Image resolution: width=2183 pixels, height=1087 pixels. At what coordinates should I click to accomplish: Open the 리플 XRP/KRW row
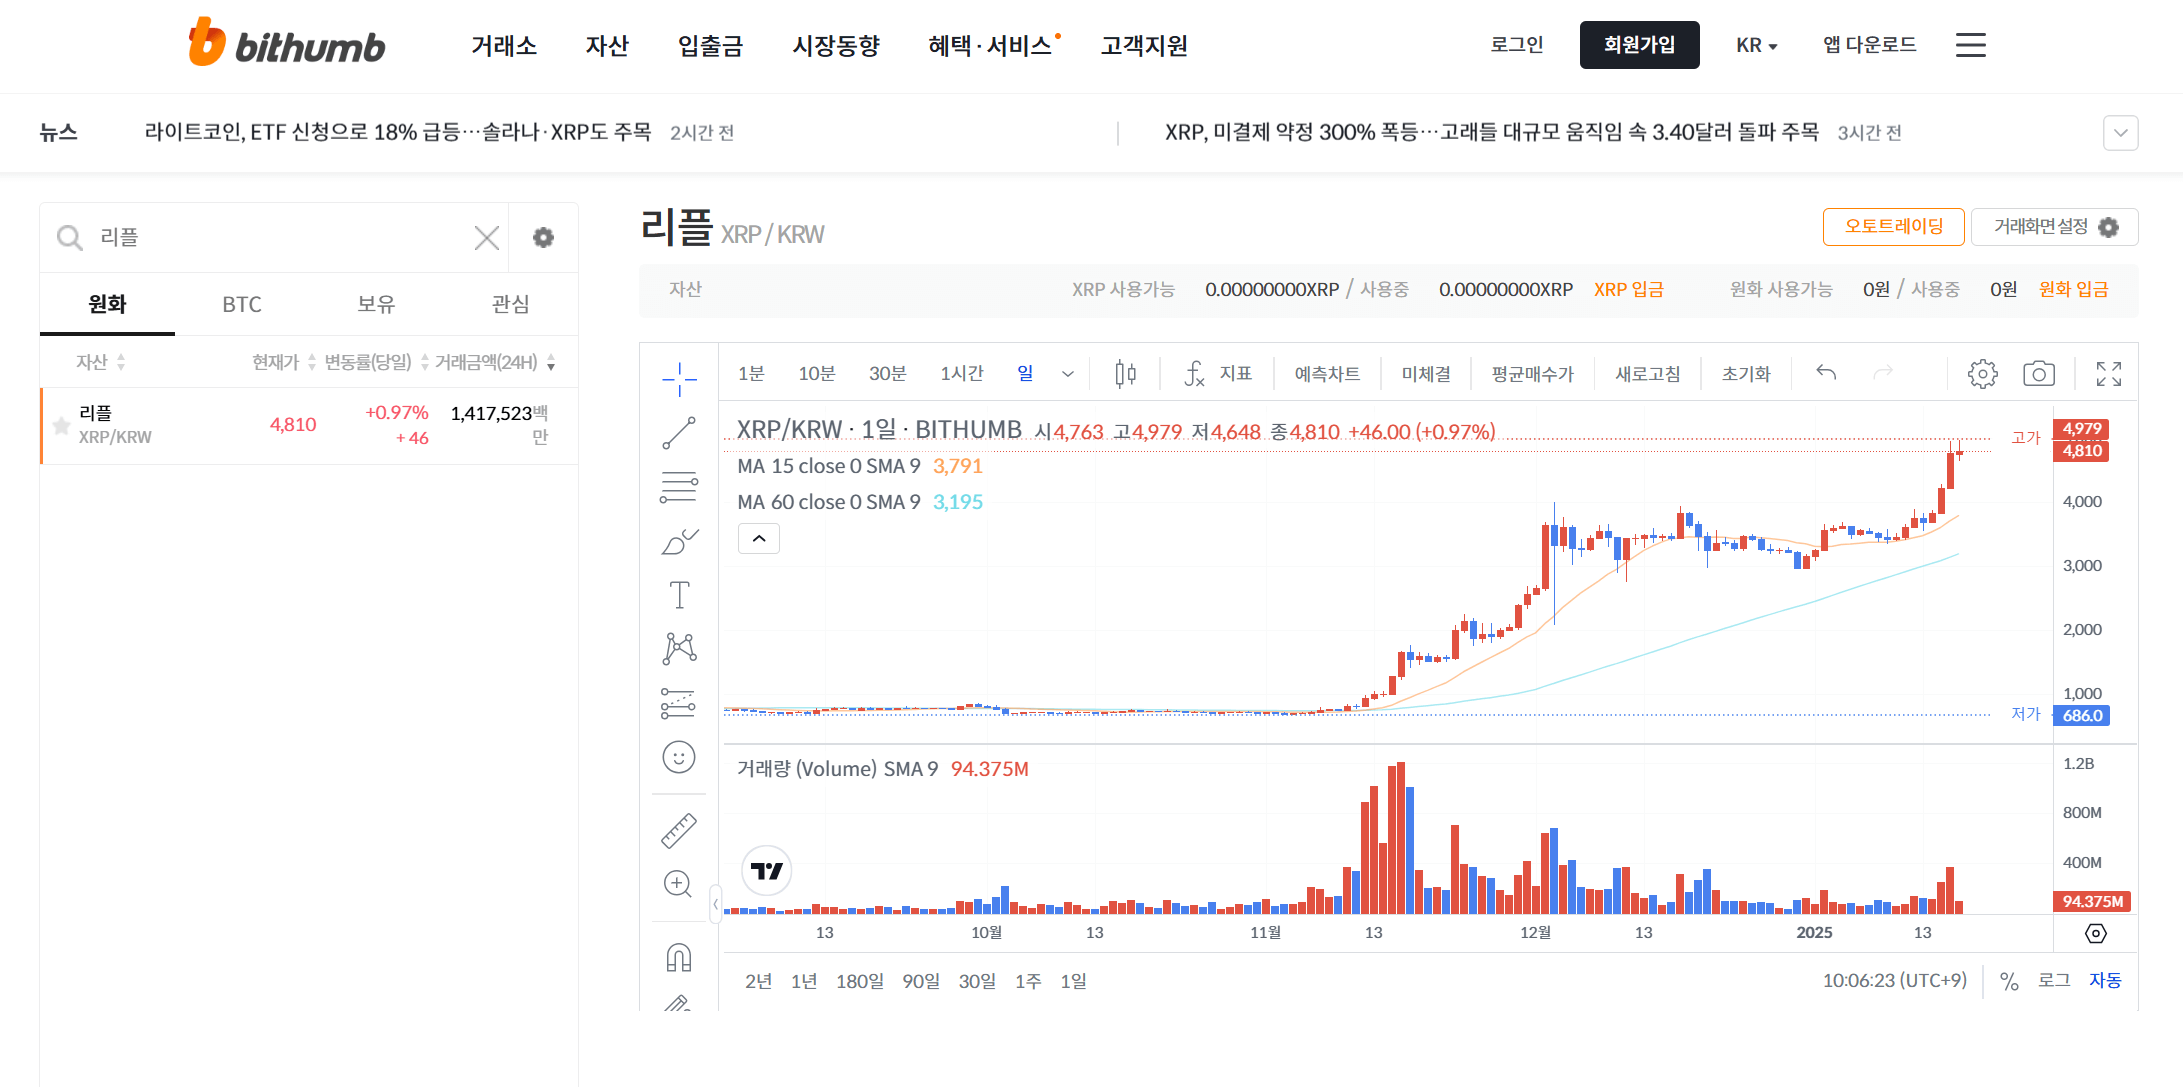click(309, 425)
